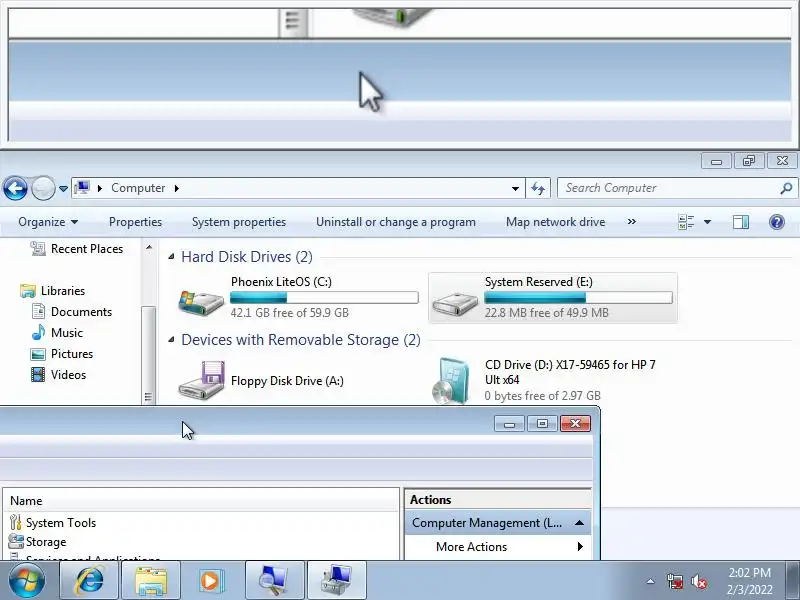Select System Tools in Computer Management
Screen dimensions: 800x600
coord(53,522)
